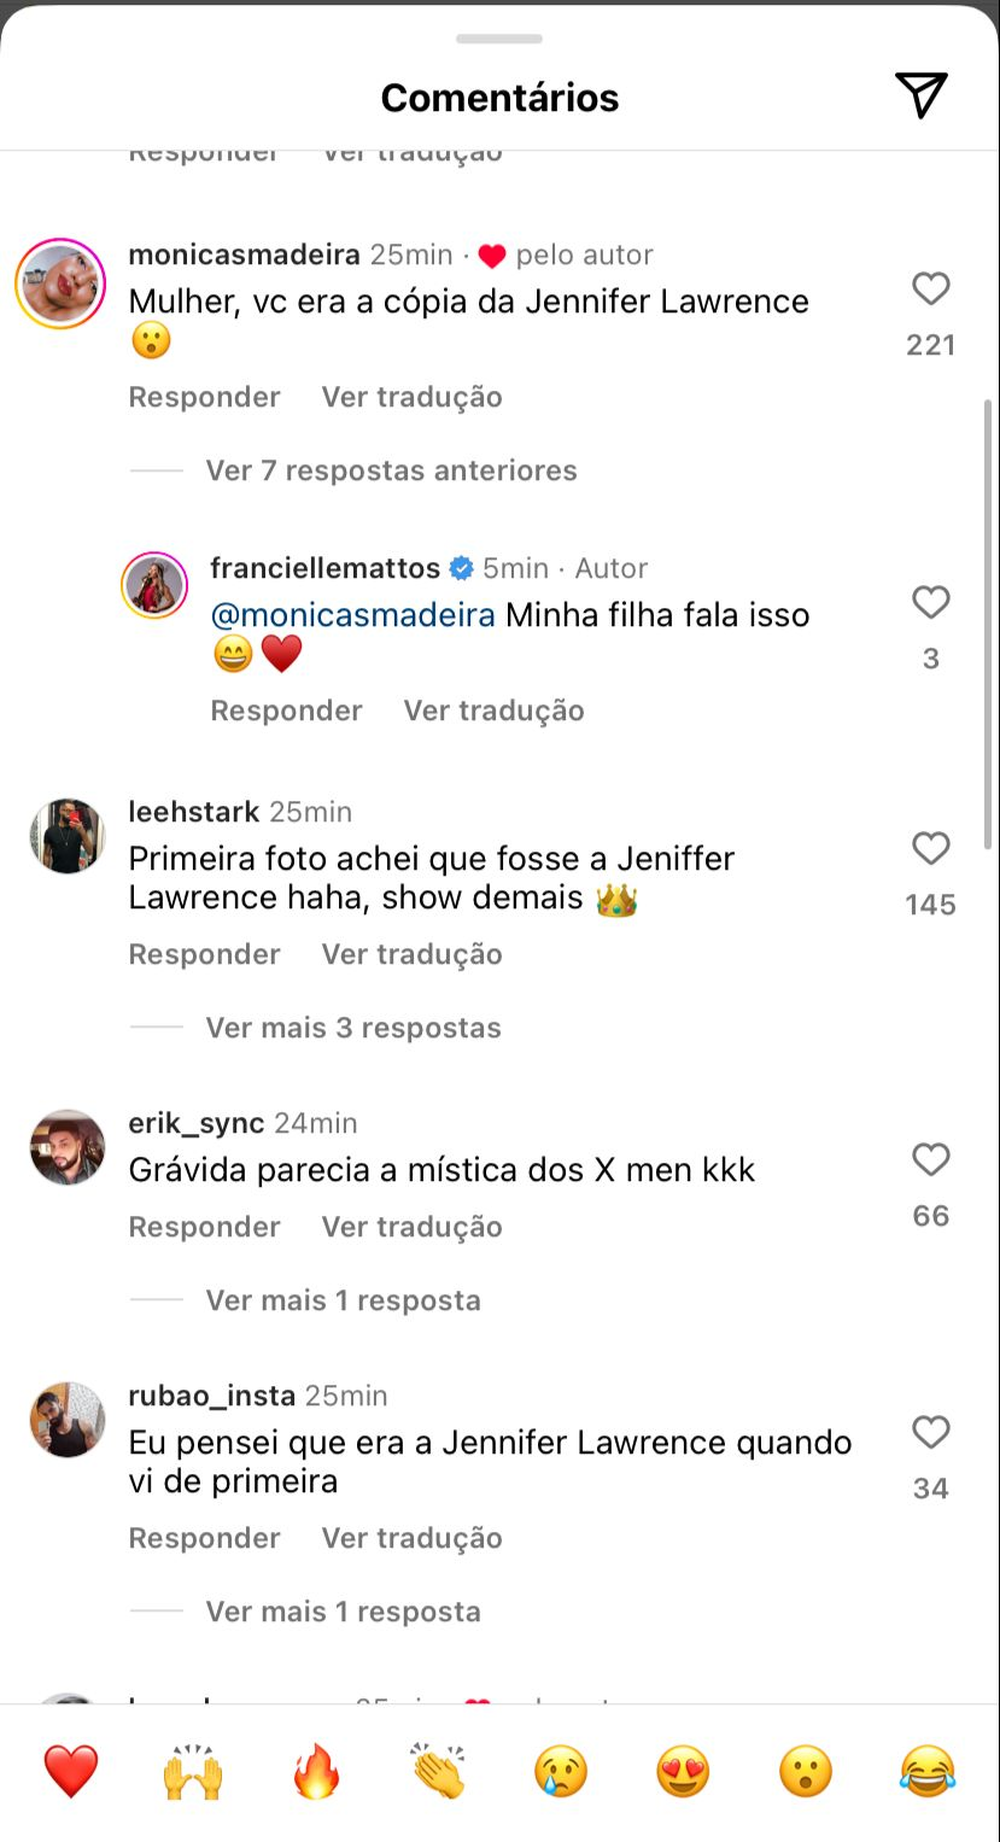The height and width of the screenshot is (1842, 1000).
Task: Click franciellemattos verified badge
Action: pyautogui.click(x=461, y=568)
